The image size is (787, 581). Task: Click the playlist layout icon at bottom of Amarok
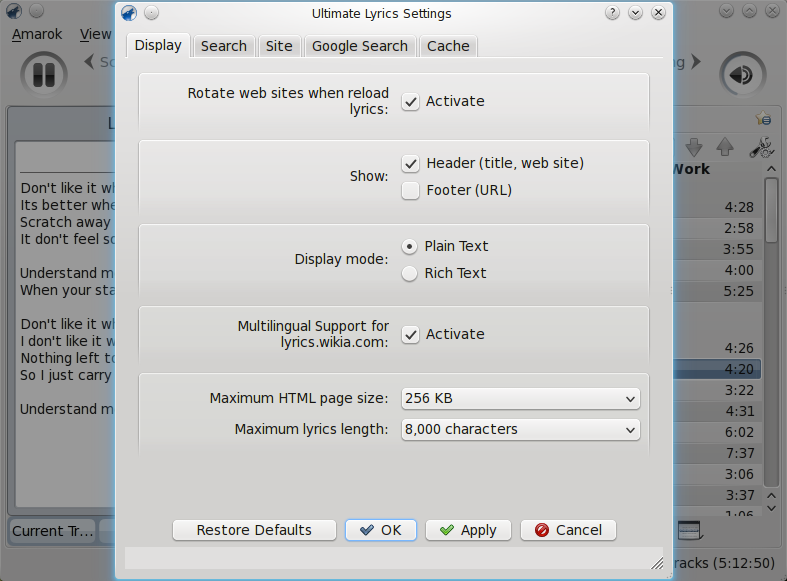click(x=690, y=530)
